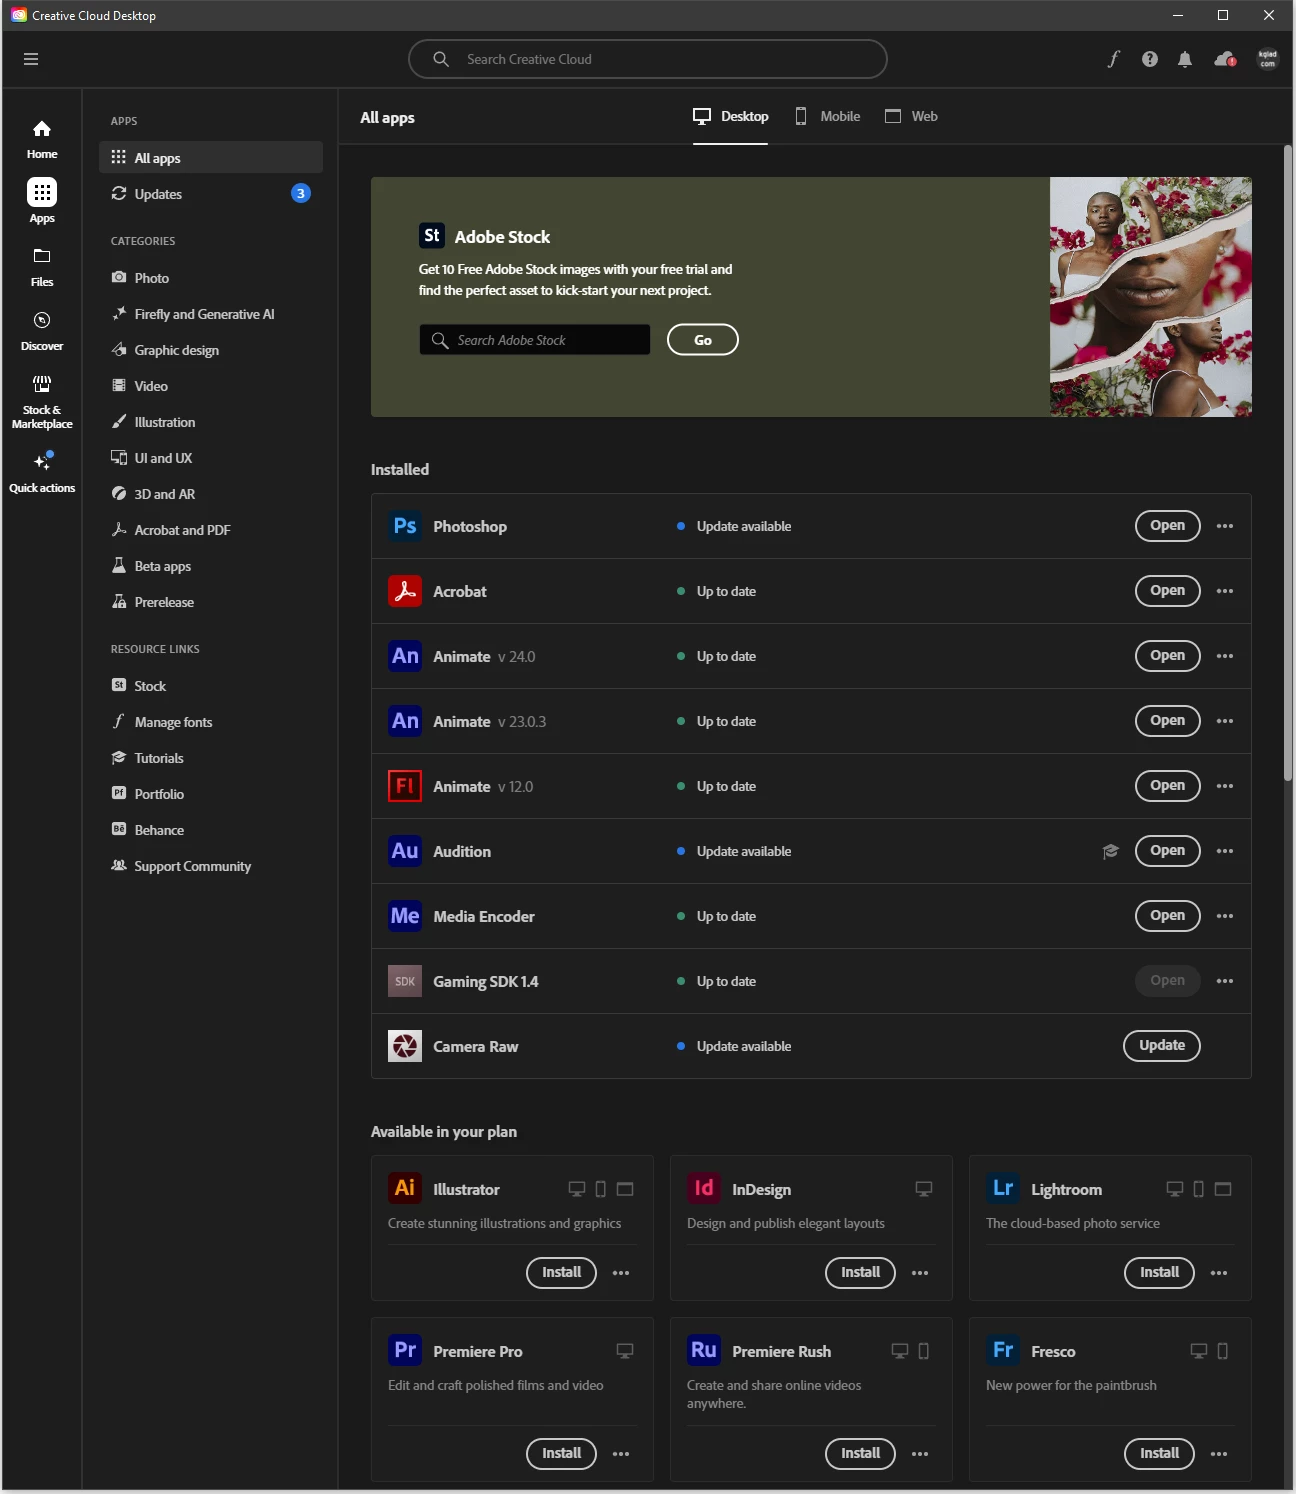The height and width of the screenshot is (1494, 1296).
Task: Open Behance resource link
Action: (x=211, y=829)
